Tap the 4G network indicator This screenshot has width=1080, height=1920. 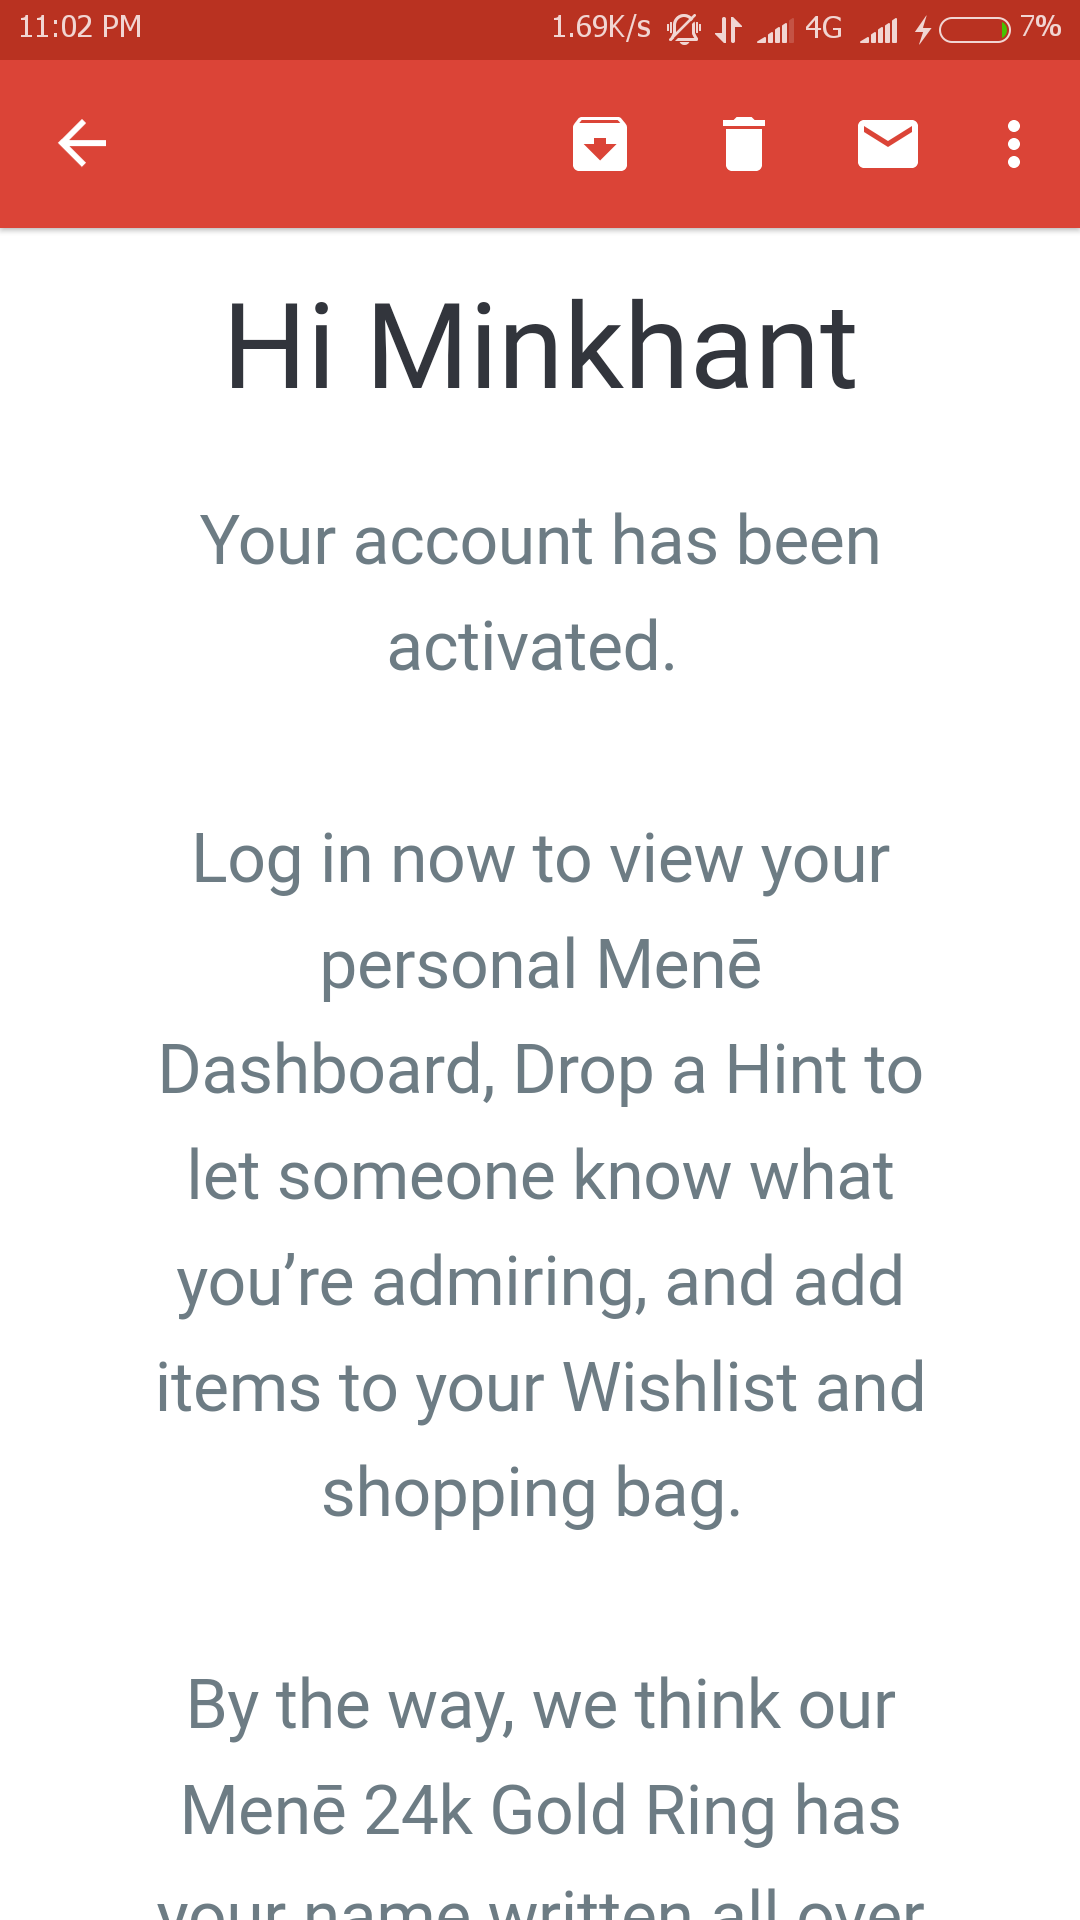tap(824, 28)
